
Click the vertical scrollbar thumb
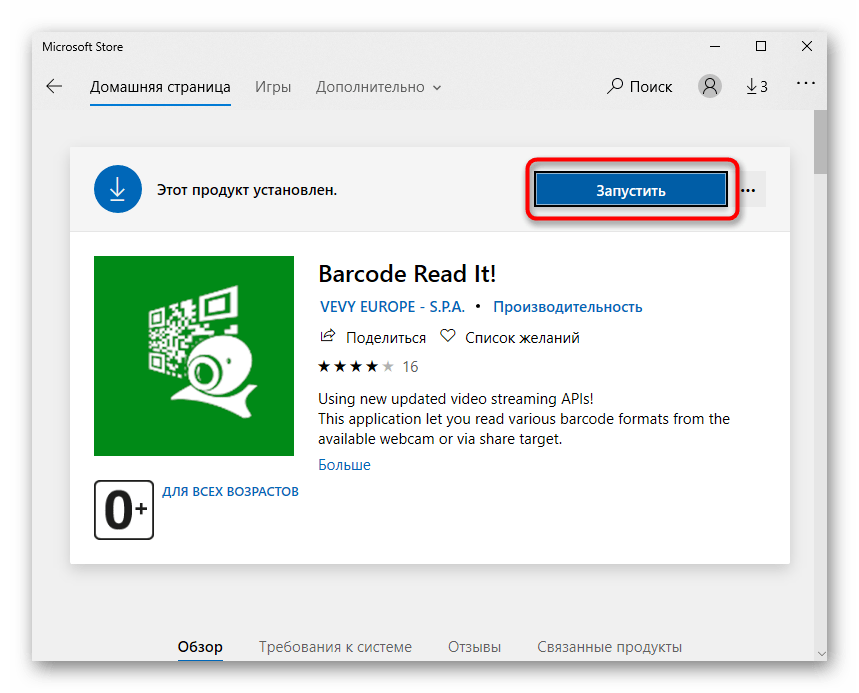[820, 142]
